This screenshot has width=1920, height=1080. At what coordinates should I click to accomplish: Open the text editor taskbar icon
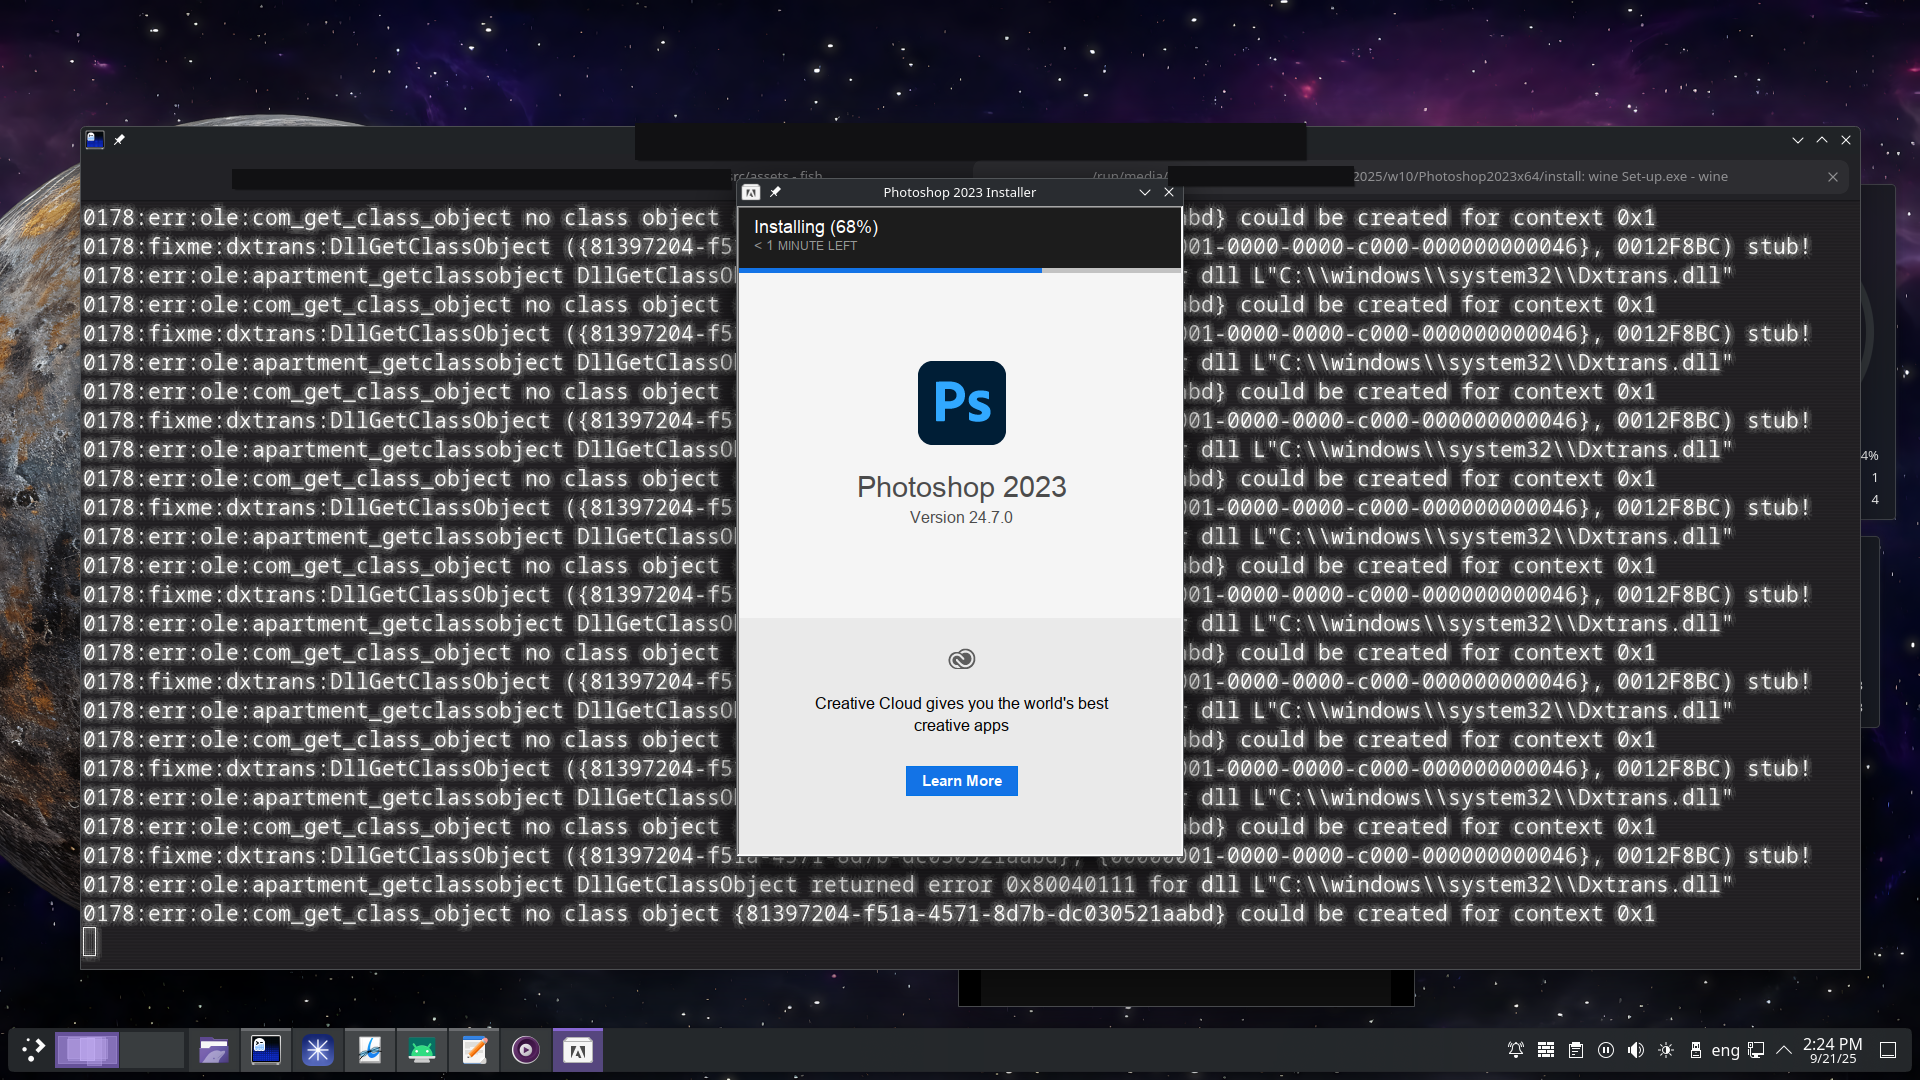[x=474, y=1050]
